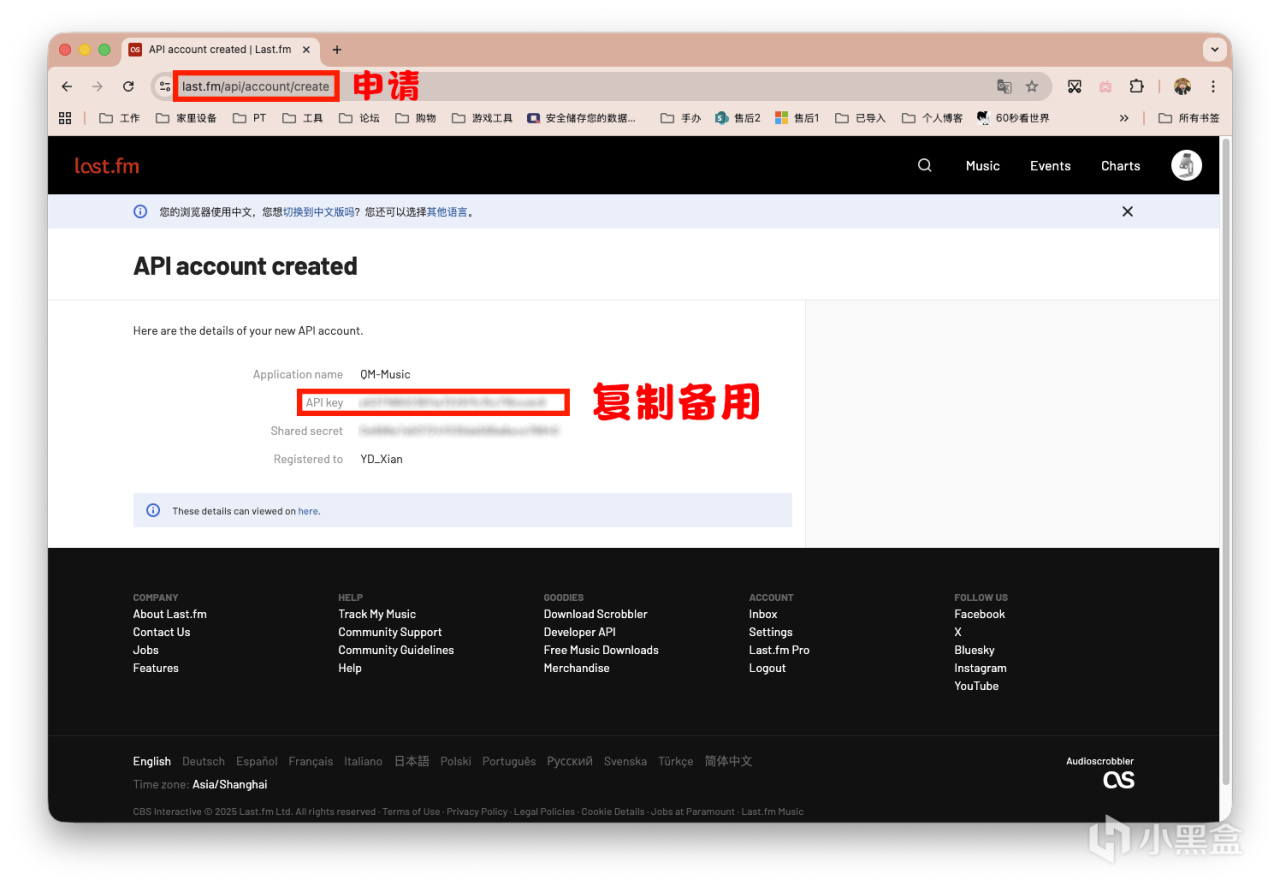Image resolution: width=1280 pixels, height=886 pixels.
Task: Open the apps grid in bookmarks bar
Action: 65,118
